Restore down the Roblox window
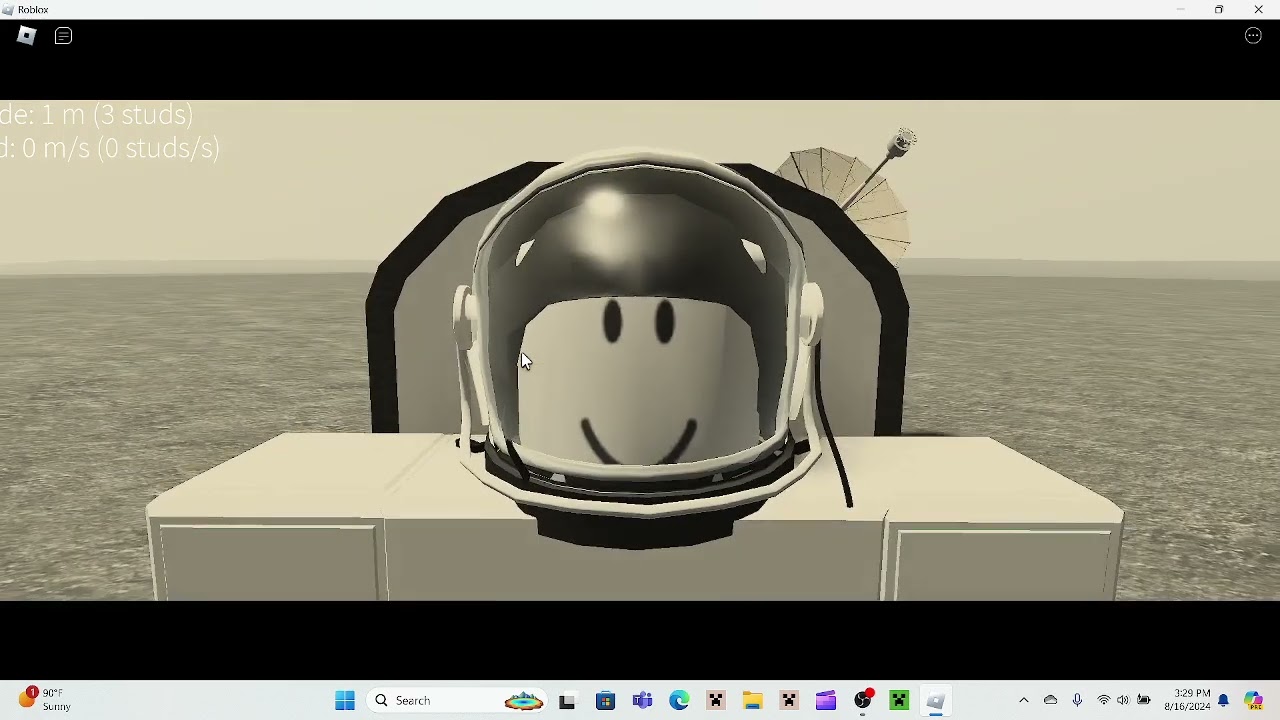This screenshot has height=720, width=1280. coord(1219,9)
